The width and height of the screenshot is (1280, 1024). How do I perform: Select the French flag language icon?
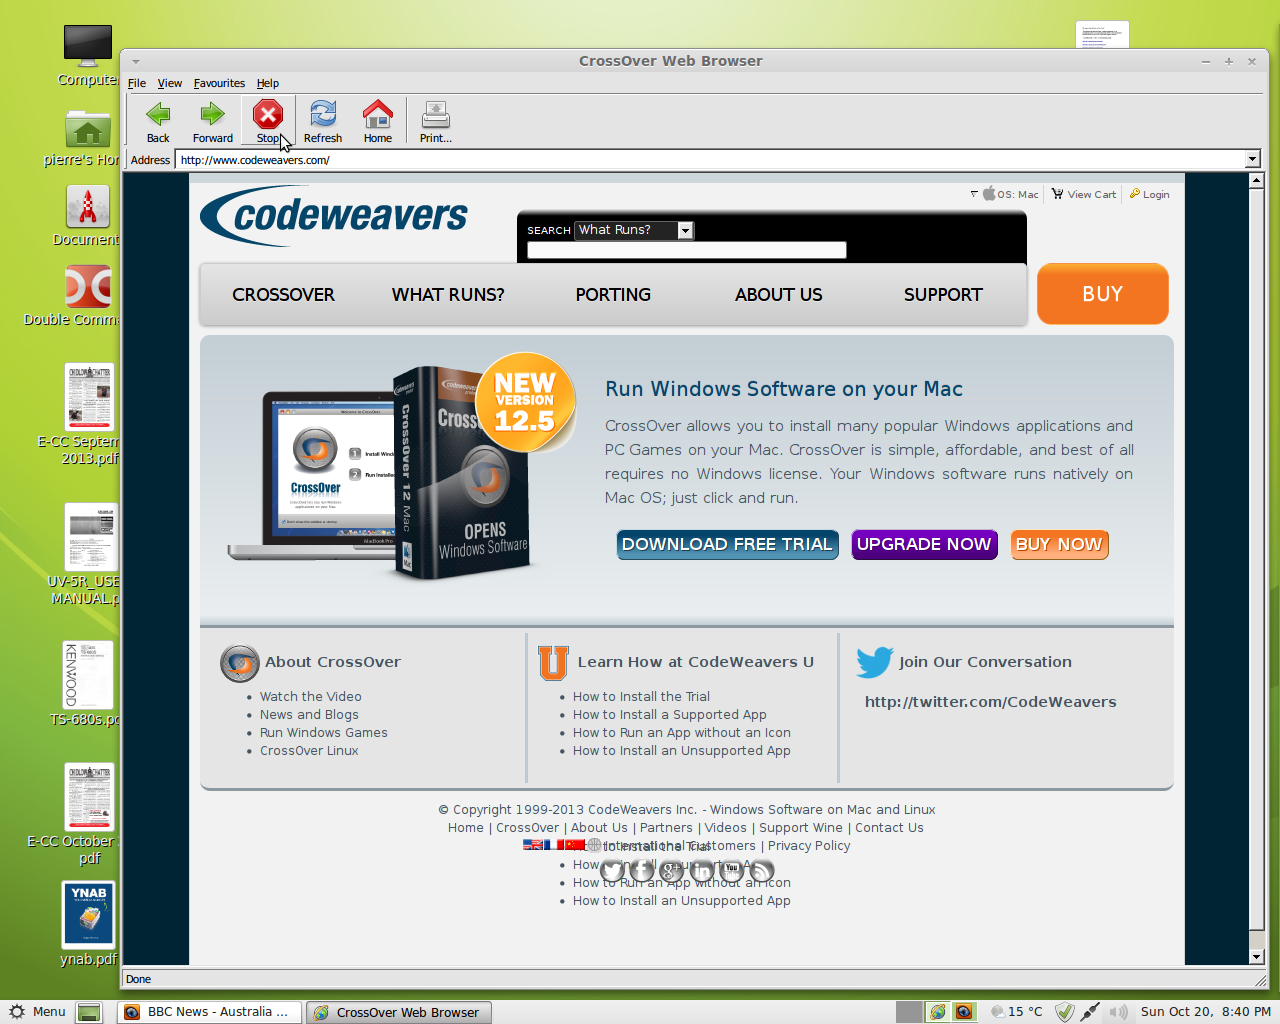[554, 845]
